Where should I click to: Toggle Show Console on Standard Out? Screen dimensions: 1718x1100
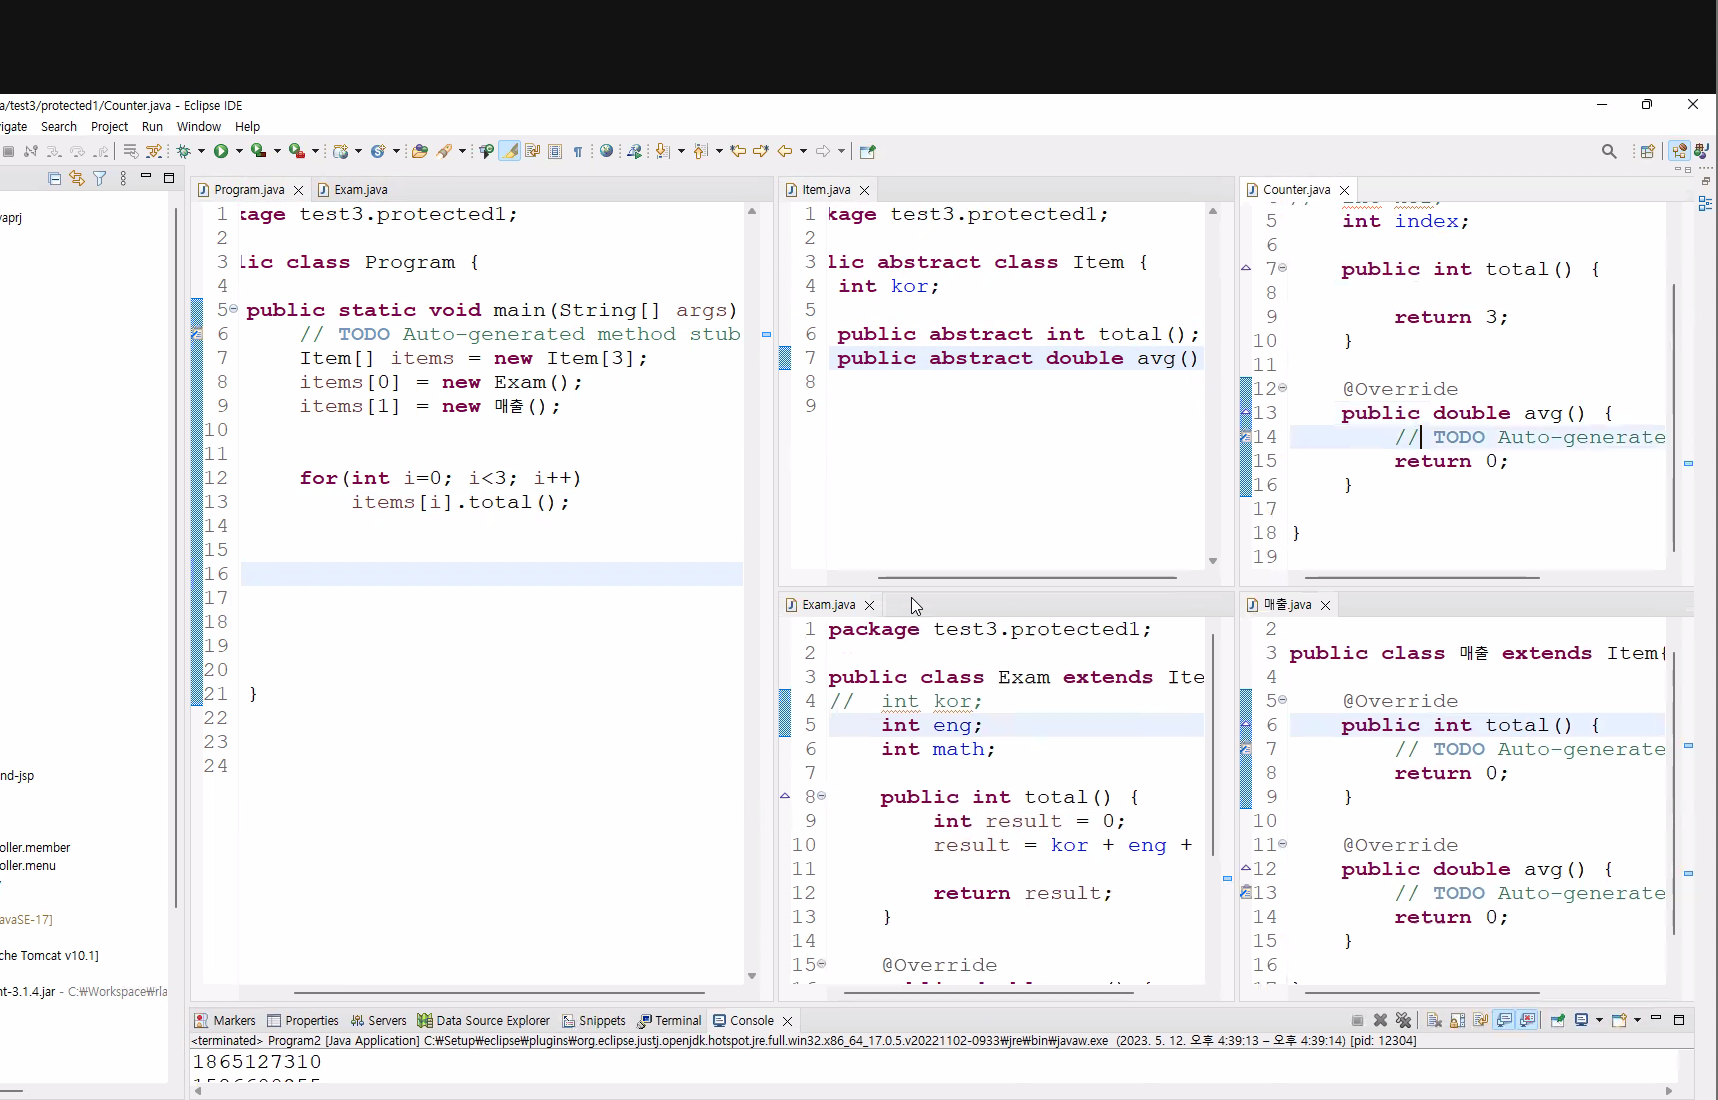(1504, 1020)
